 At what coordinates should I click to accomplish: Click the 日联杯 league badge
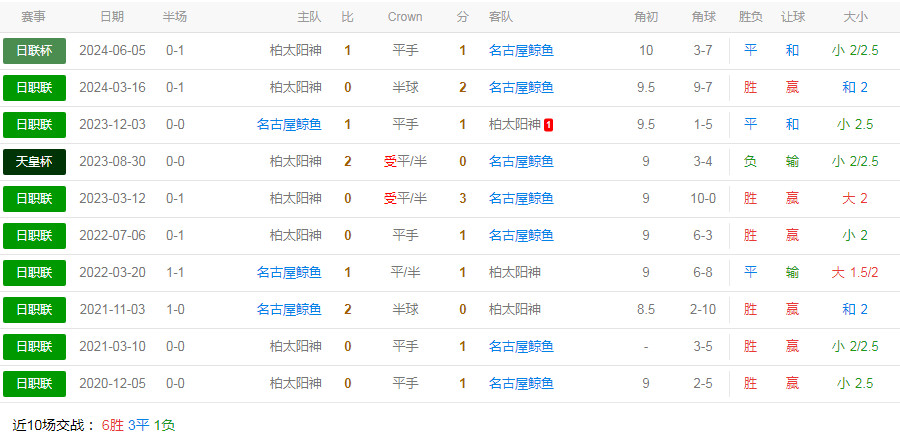(34, 51)
